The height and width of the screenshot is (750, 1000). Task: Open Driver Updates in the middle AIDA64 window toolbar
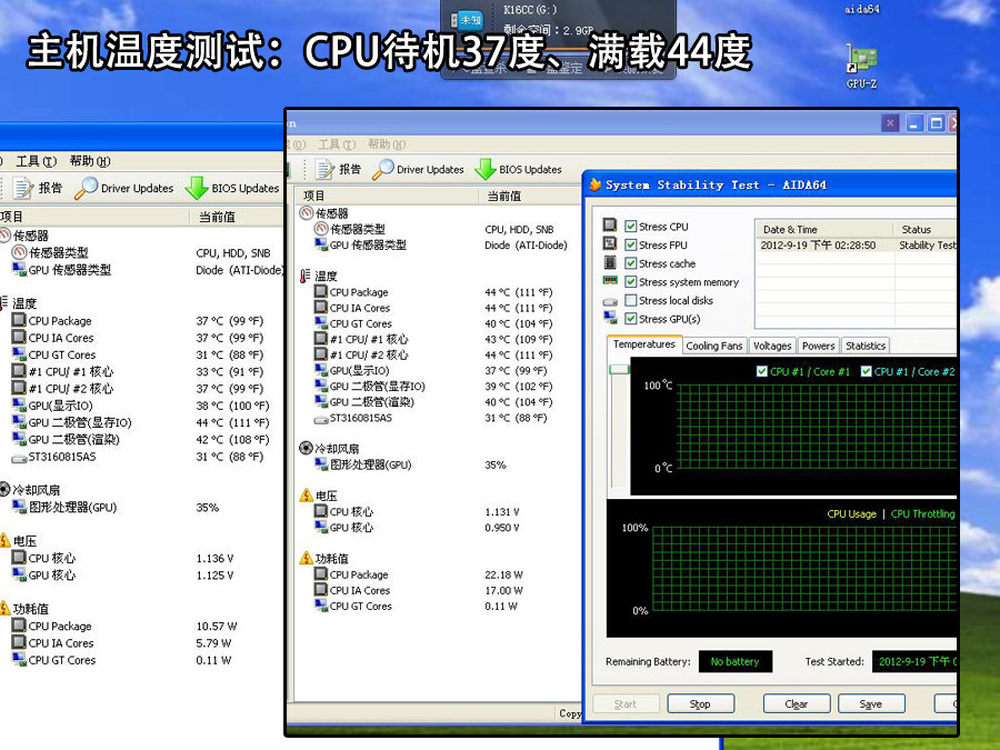[x=419, y=170]
